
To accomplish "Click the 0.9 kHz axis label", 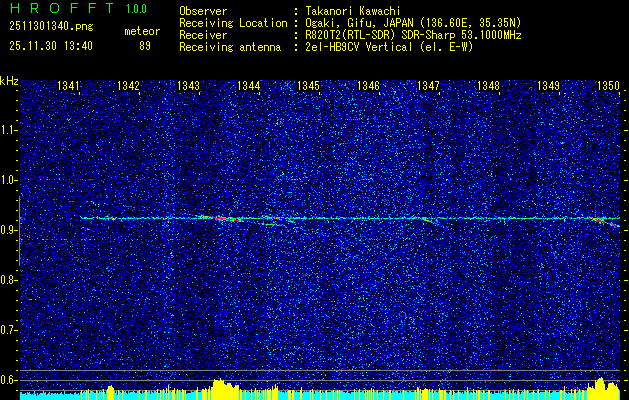I will click(8, 230).
